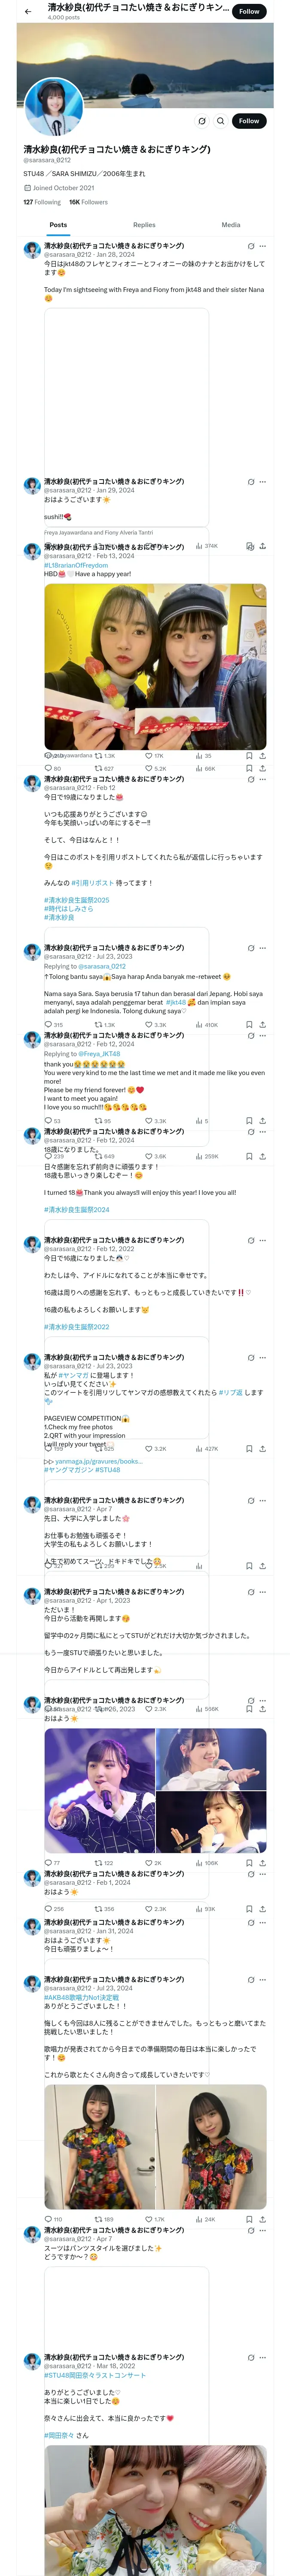Switch to the Replies tab
The image size is (290, 2576).
(x=144, y=225)
